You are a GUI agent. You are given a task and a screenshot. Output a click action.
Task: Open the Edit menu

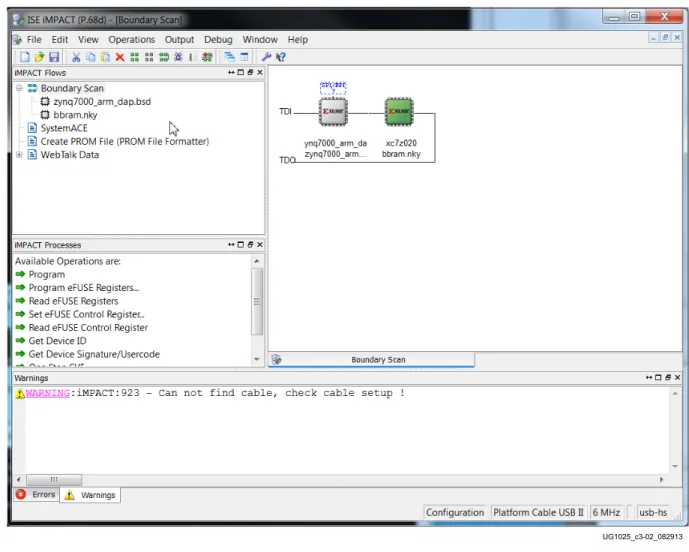[x=60, y=40]
